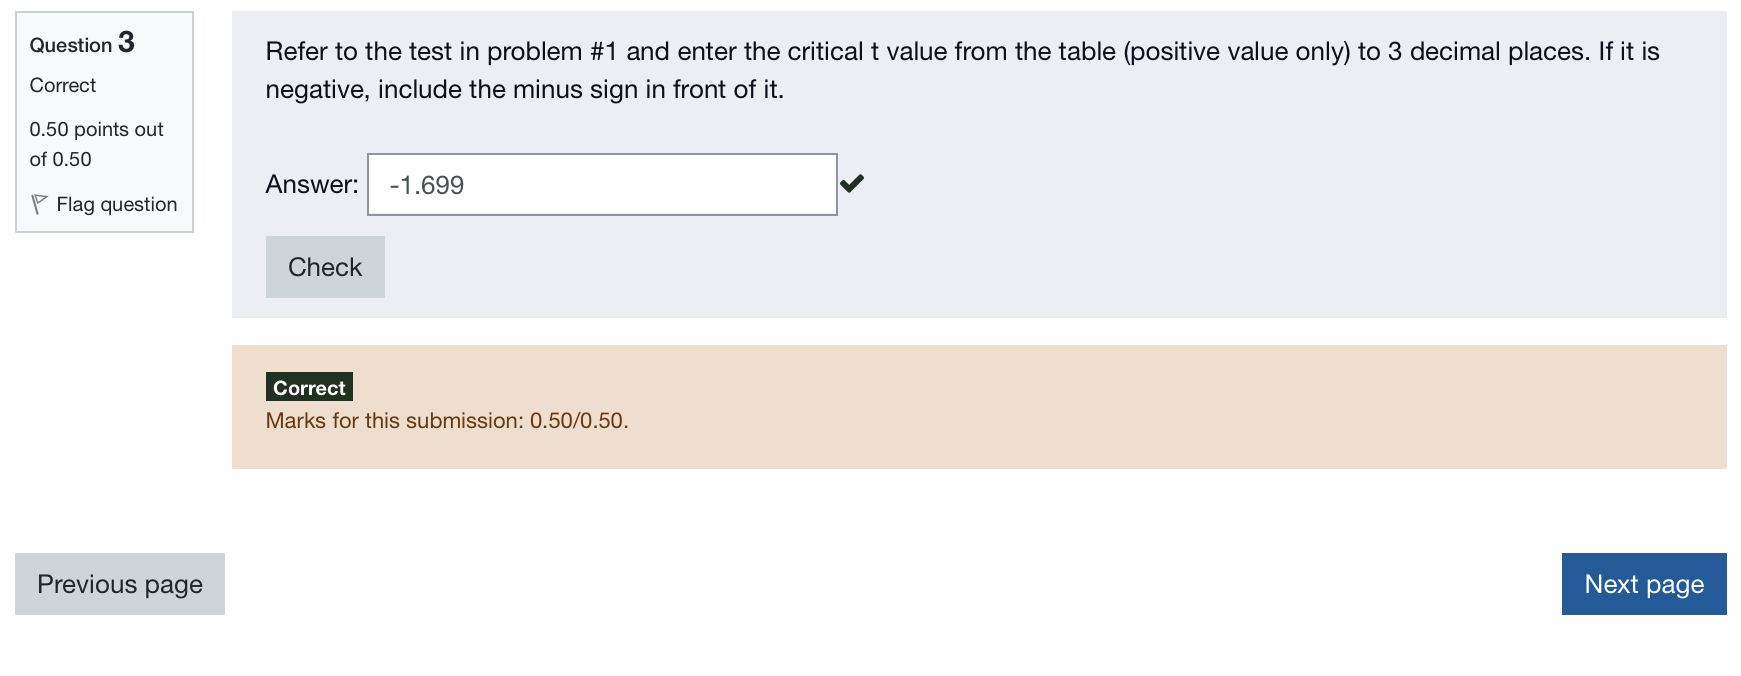Click the Correct badge in feedback area
The image size is (1741, 676).
tap(308, 387)
